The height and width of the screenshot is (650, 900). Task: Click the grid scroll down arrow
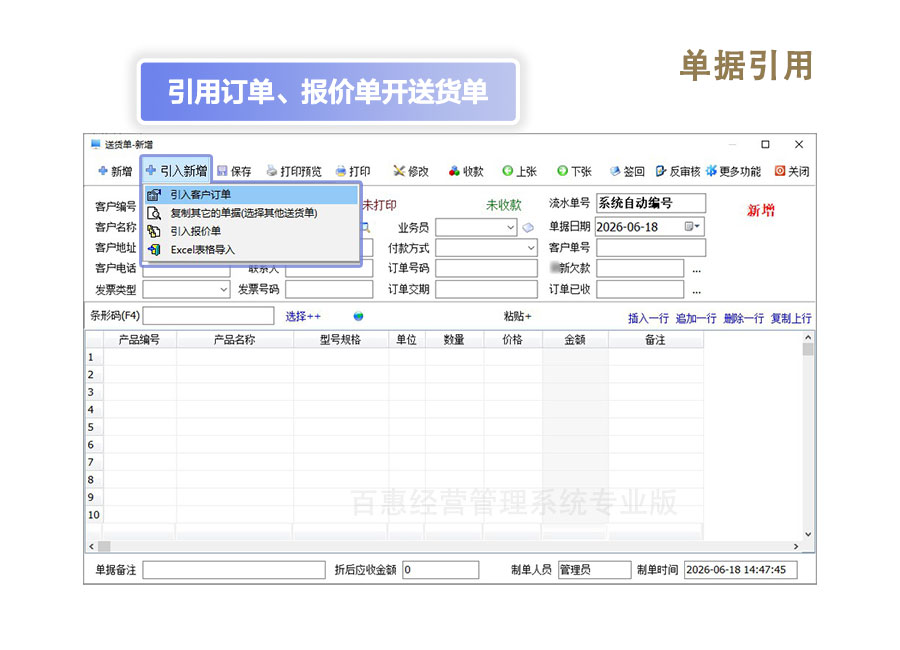click(808, 535)
